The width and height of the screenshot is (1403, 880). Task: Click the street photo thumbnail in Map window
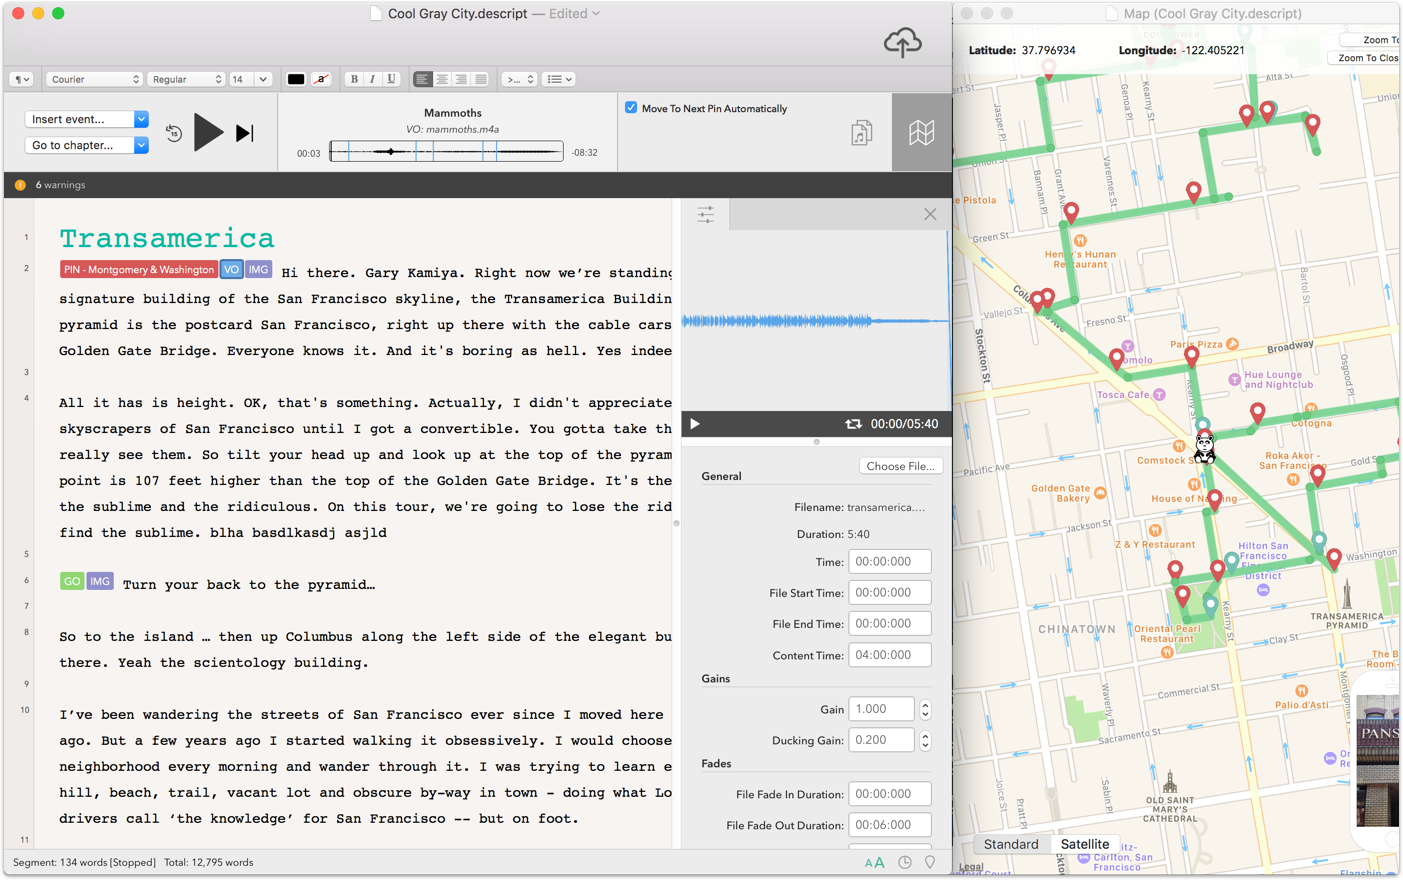(1378, 762)
